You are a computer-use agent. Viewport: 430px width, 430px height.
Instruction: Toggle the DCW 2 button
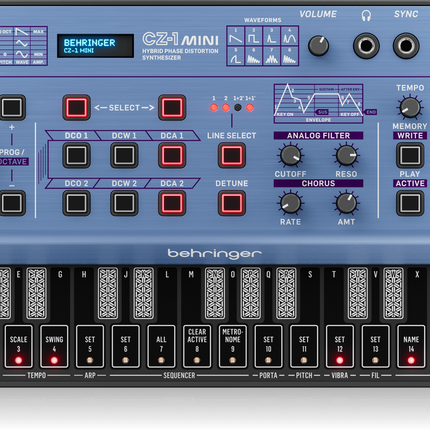(x=124, y=203)
